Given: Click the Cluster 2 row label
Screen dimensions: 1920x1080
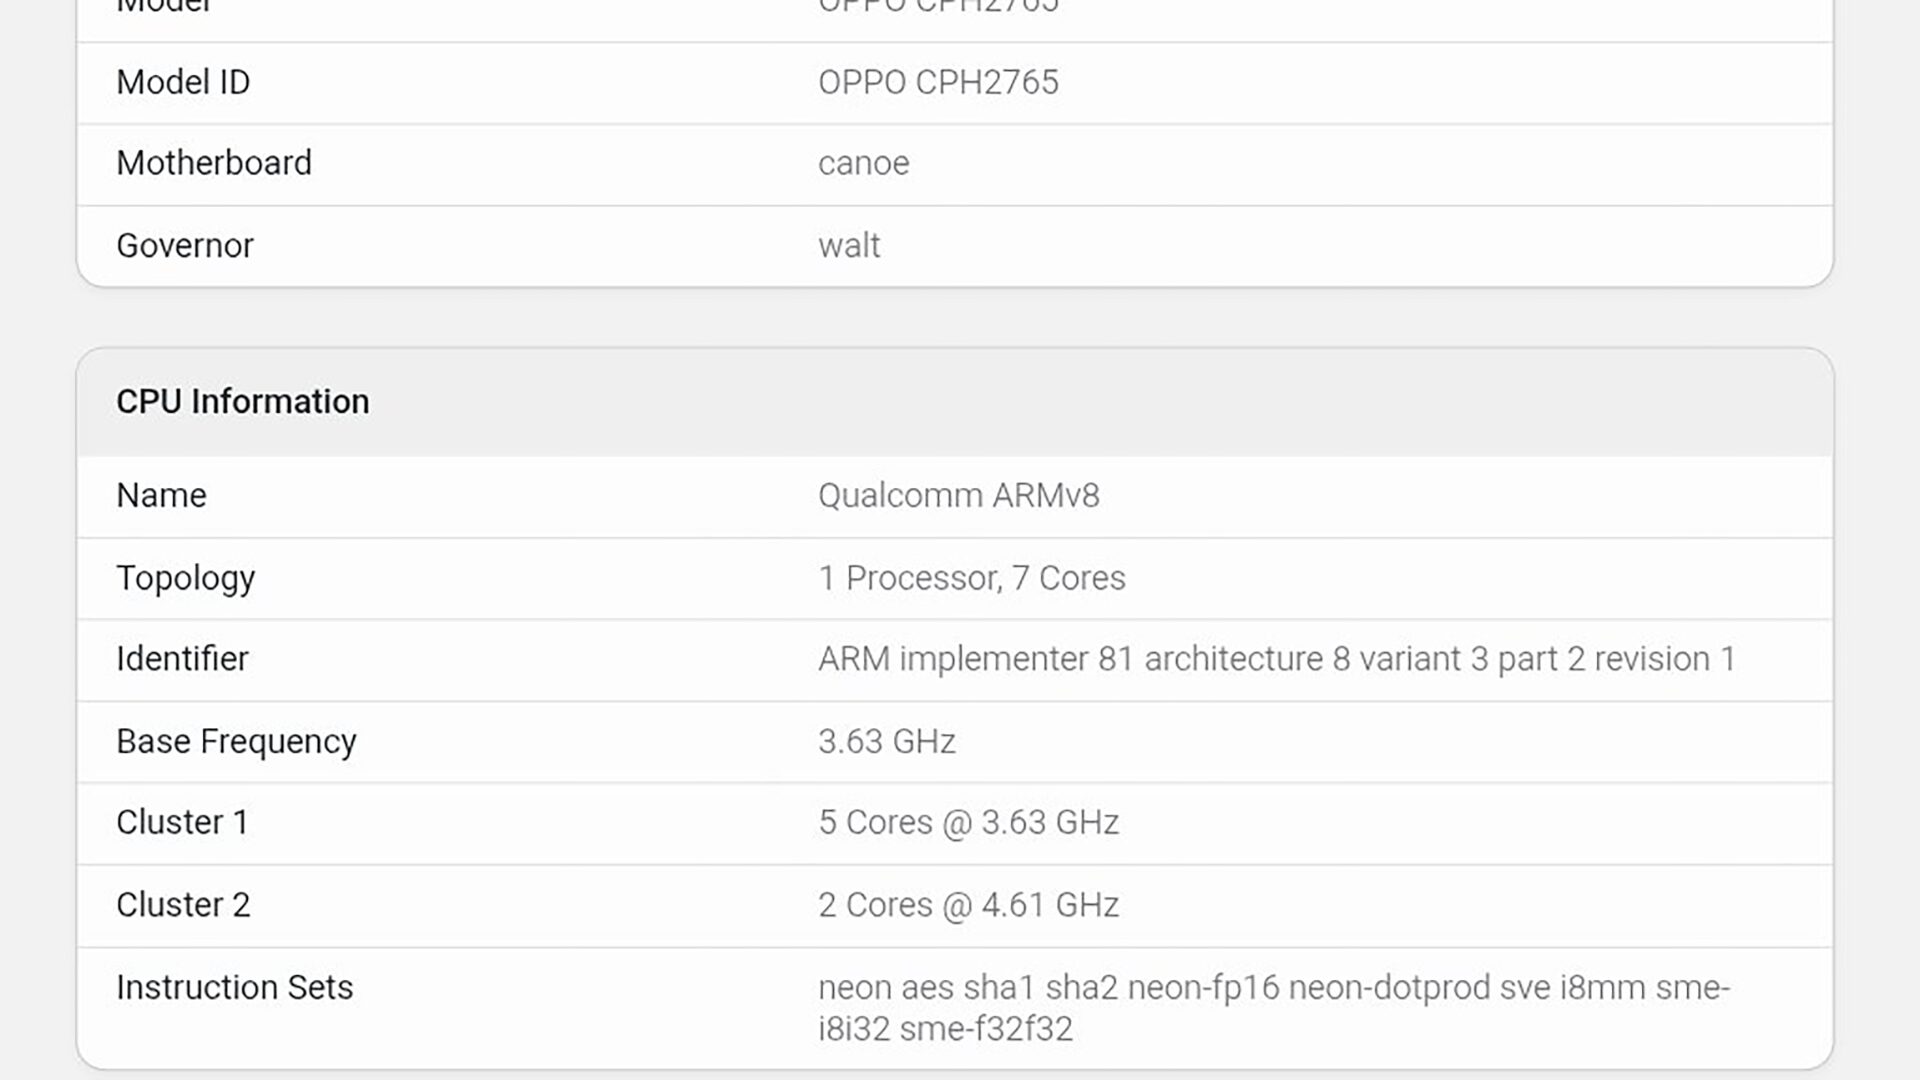Looking at the screenshot, I should pos(183,904).
